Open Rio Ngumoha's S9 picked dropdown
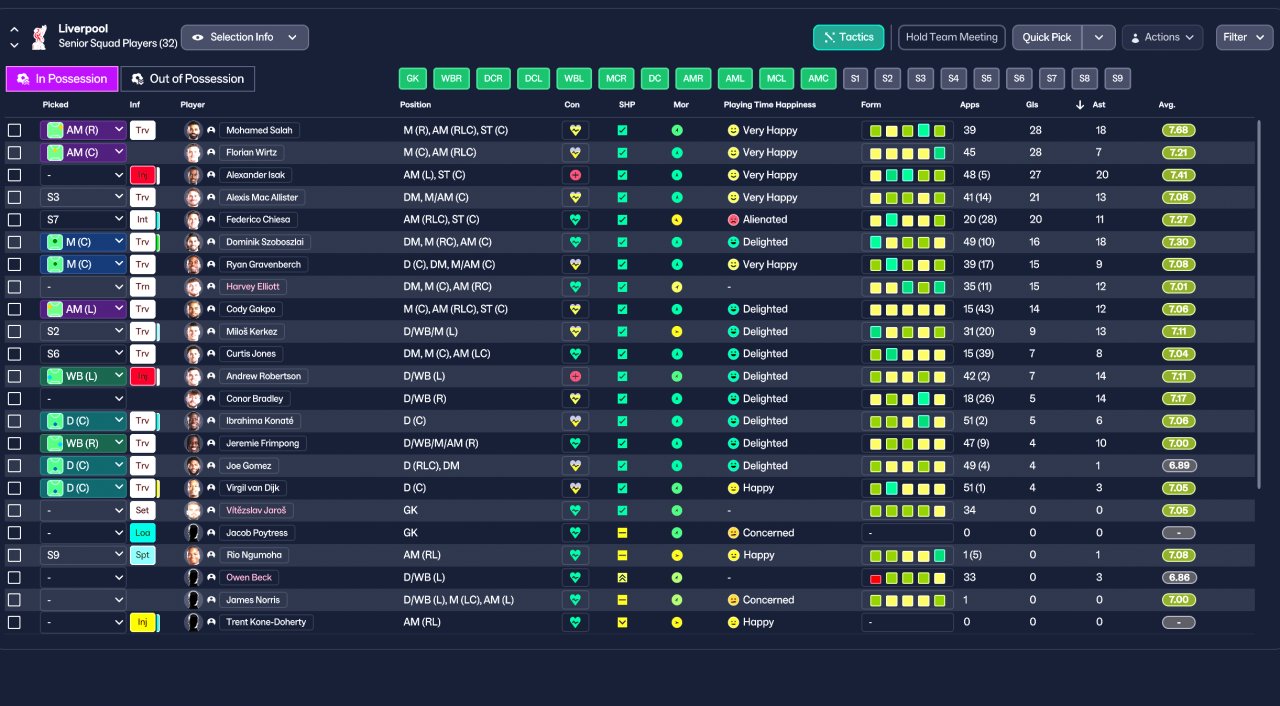The height and width of the screenshot is (706, 1280). coord(83,555)
